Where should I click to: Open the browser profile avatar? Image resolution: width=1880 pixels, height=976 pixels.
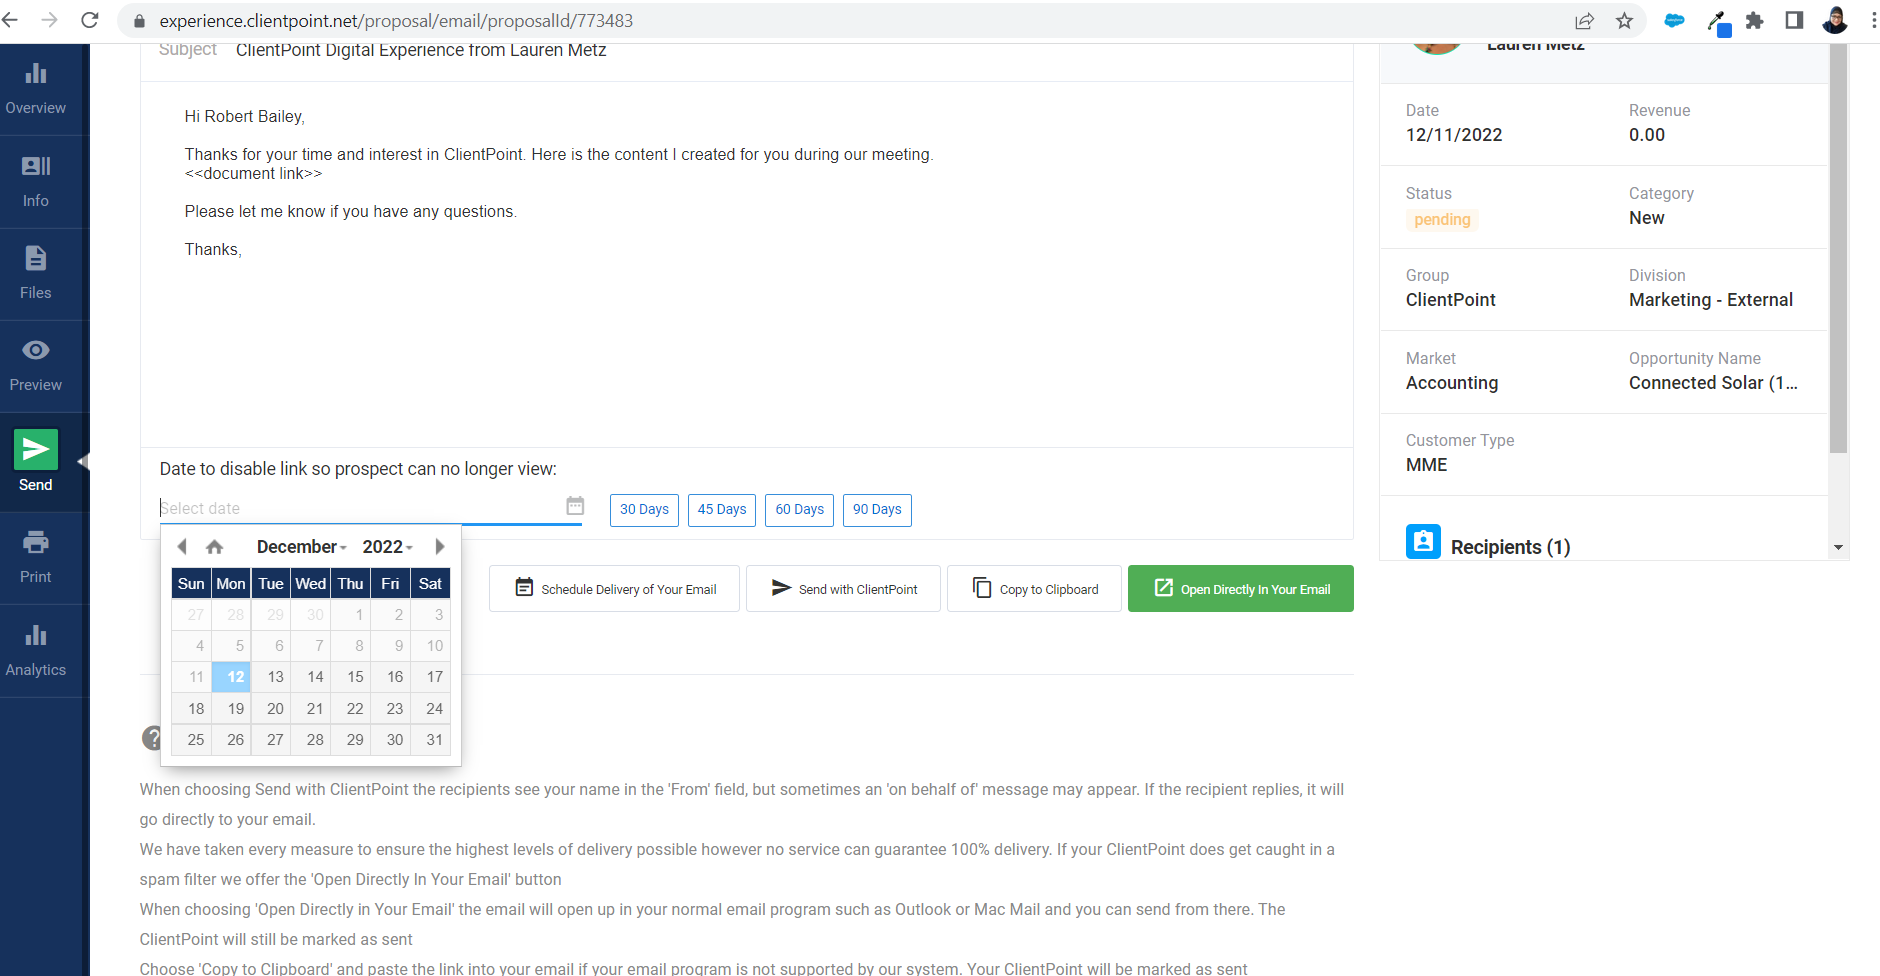point(1835,20)
